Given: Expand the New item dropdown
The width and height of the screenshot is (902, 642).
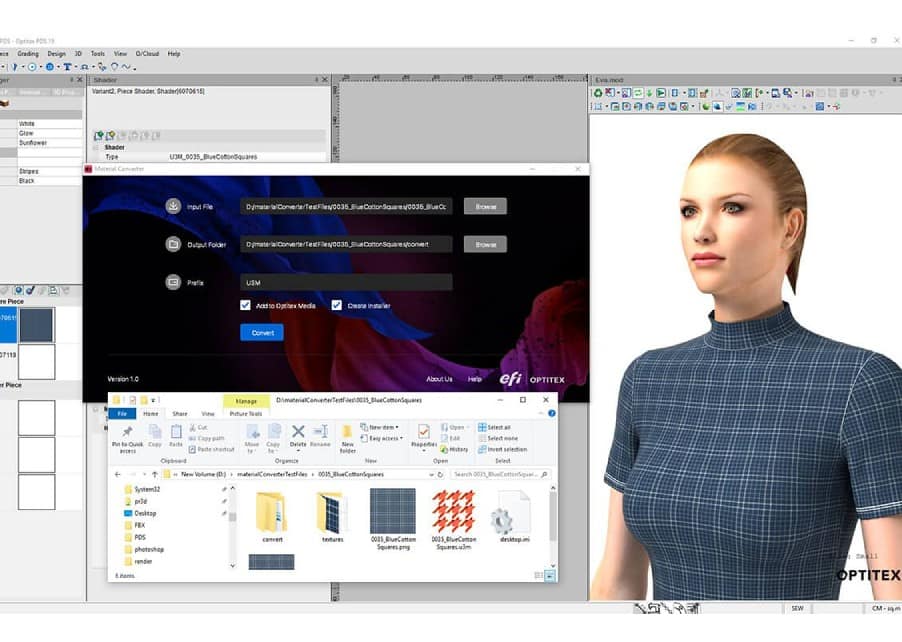Looking at the screenshot, I should click(x=383, y=427).
